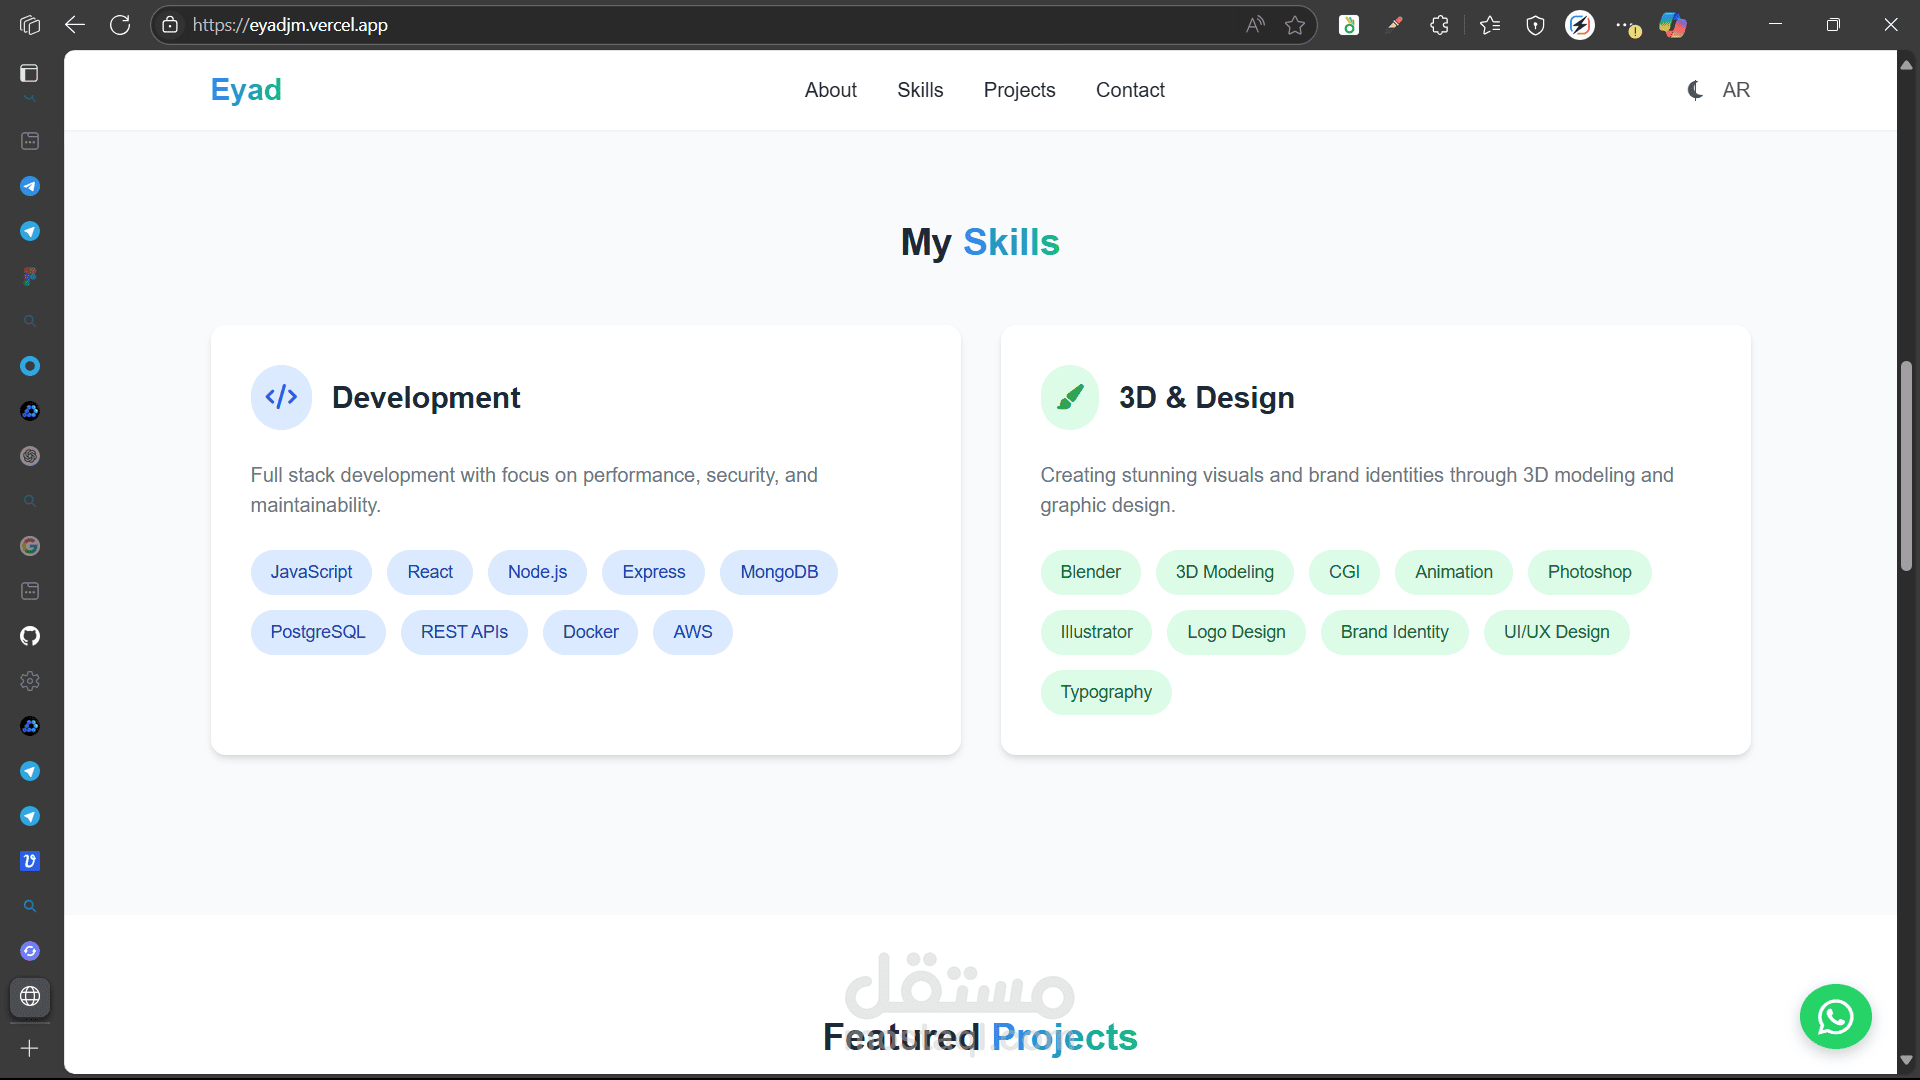Click the Development code brackets icon
This screenshot has height=1080, width=1920.
tap(281, 397)
